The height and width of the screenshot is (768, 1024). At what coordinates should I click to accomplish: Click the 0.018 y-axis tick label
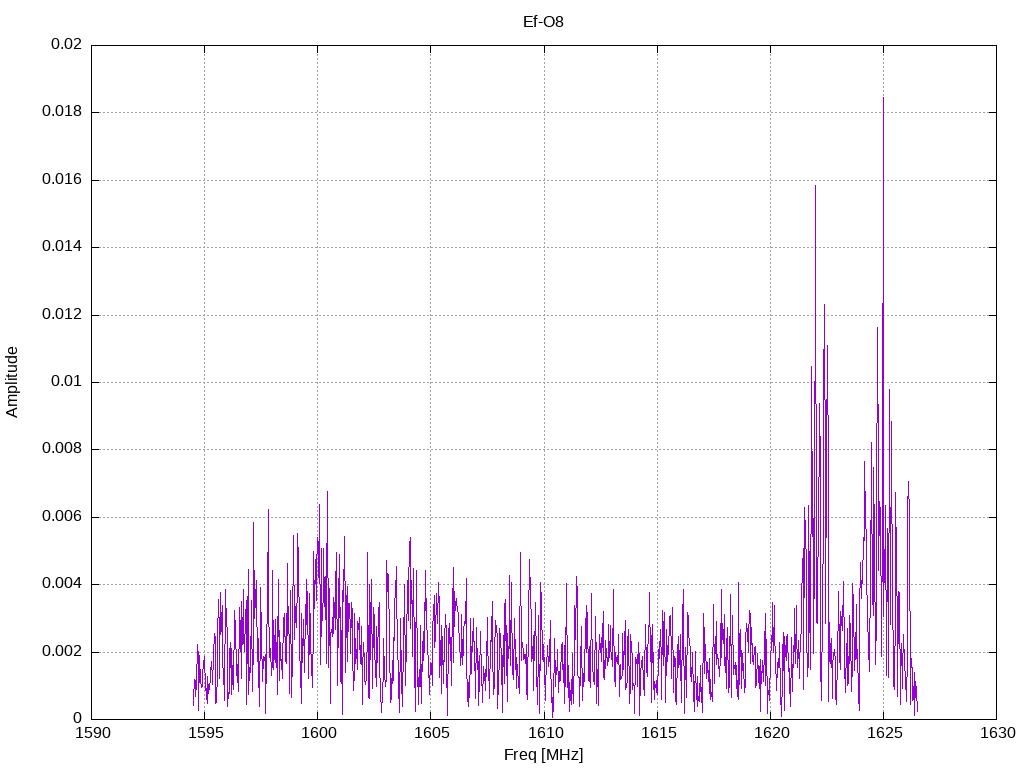62,112
